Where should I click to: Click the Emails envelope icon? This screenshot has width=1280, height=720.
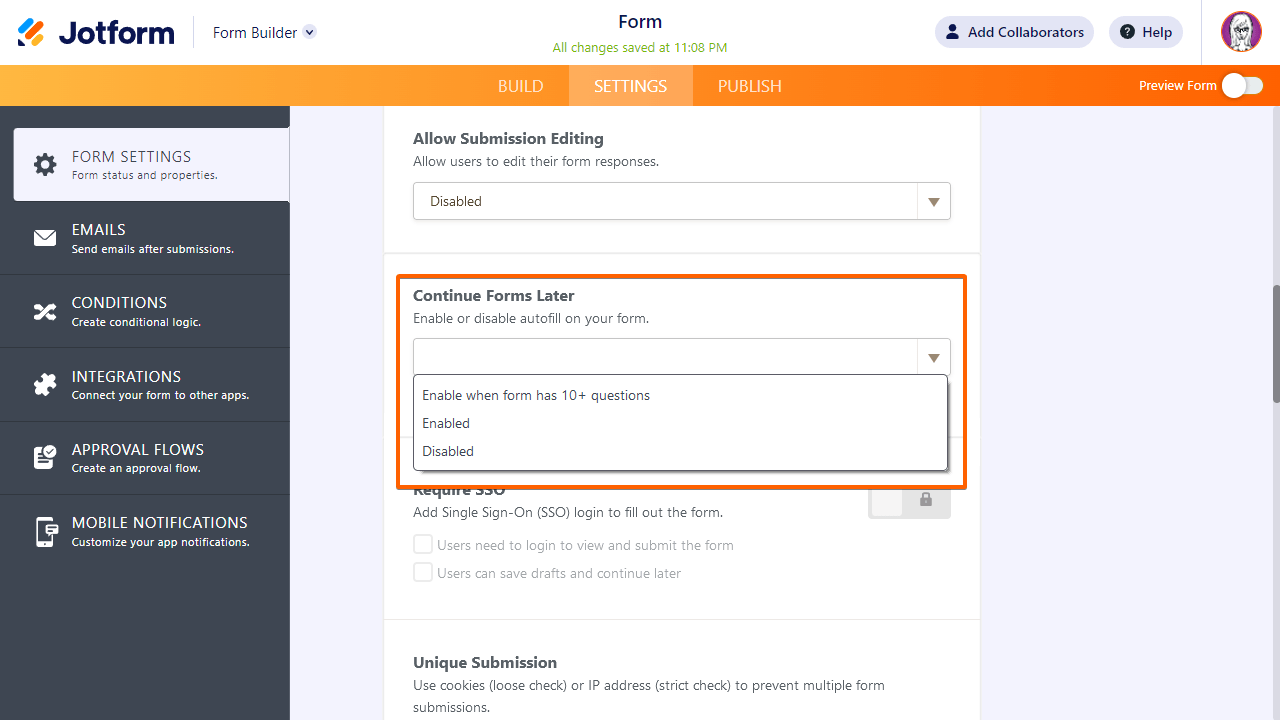pos(45,238)
